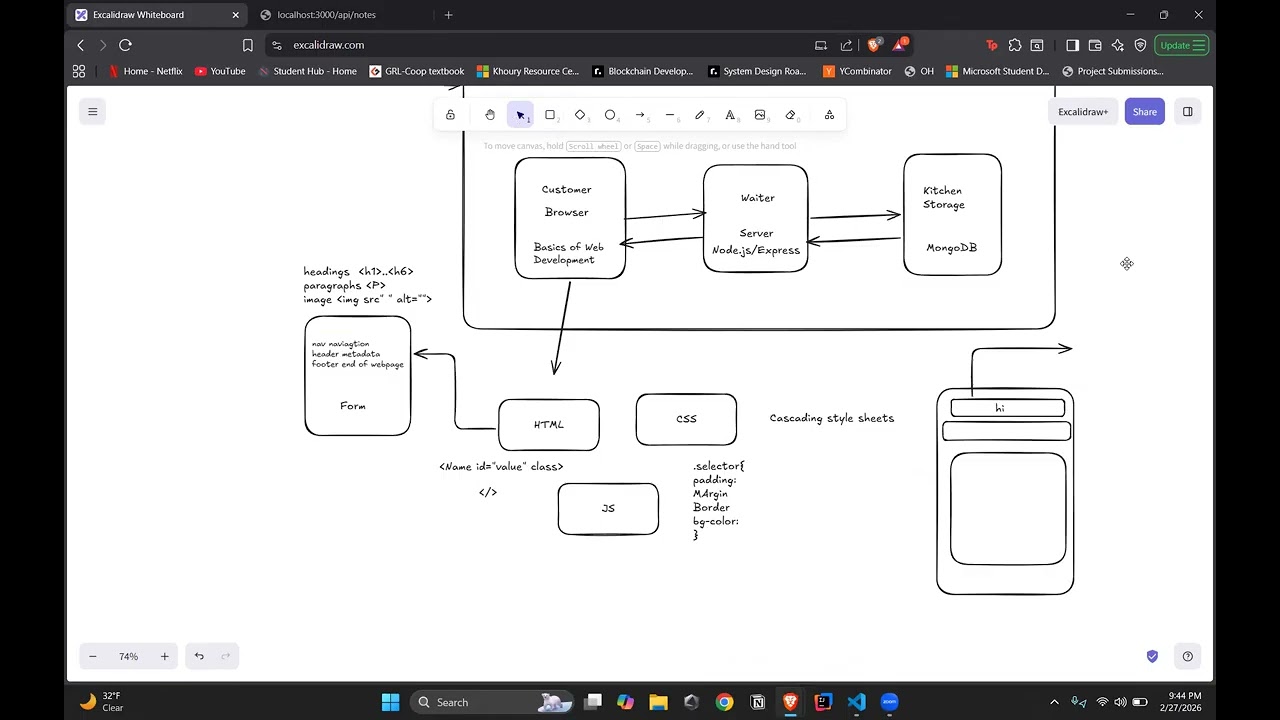Viewport: 1280px width, 720px height.
Task: Open the weather widget showing 32°F
Action: click(102, 702)
